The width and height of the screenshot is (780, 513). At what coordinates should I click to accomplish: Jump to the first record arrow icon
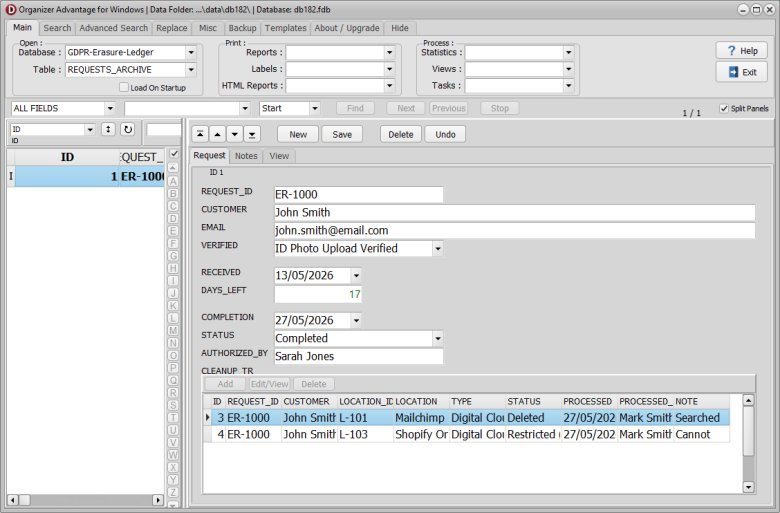200,134
